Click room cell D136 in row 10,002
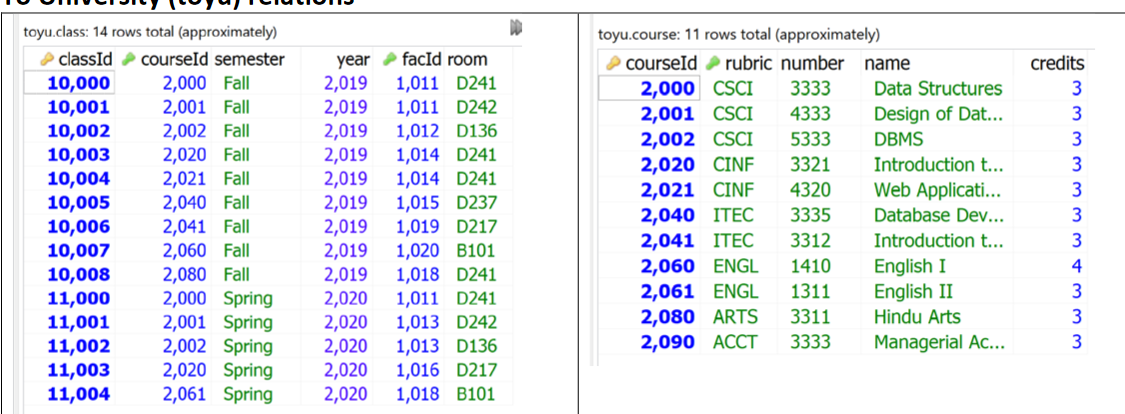This screenshot has height=414, width=1125. point(476,131)
